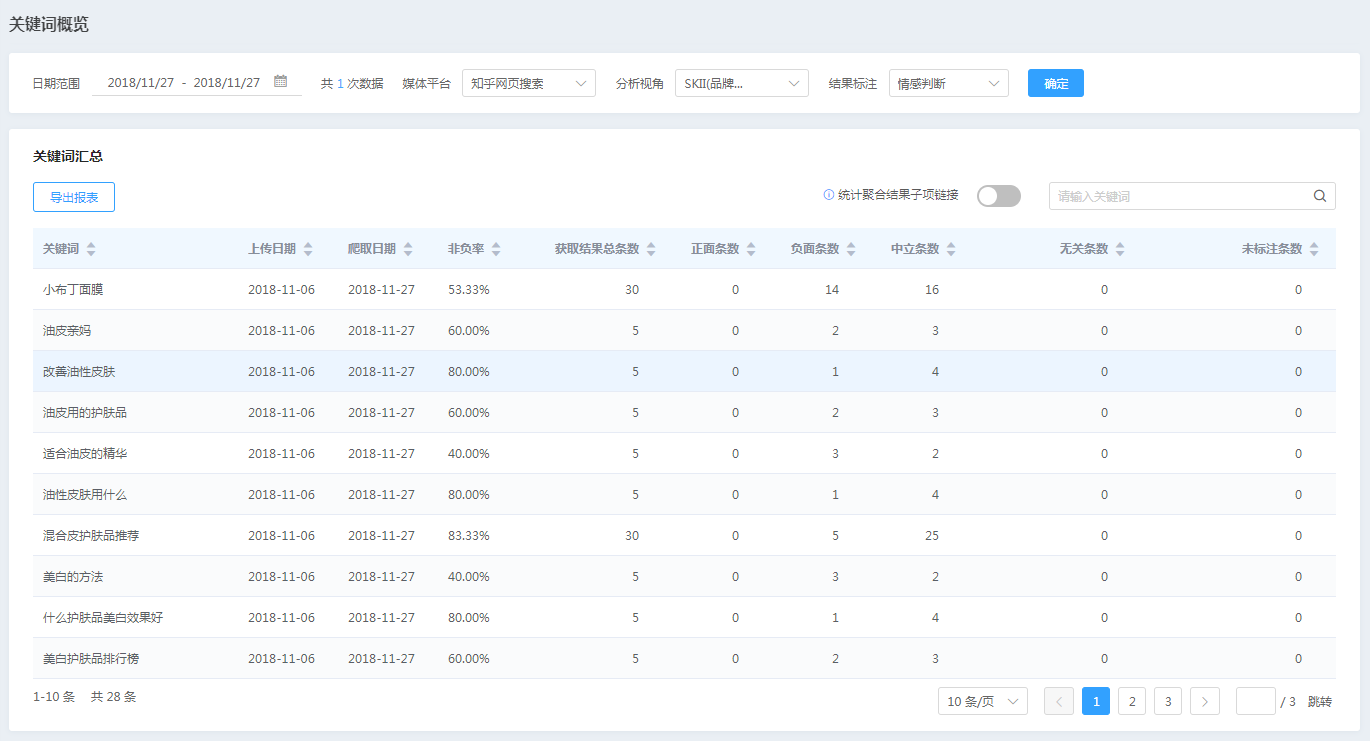Sort by 非负率 column arrows
This screenshot has height=741, width=1370.
point(496,249)
